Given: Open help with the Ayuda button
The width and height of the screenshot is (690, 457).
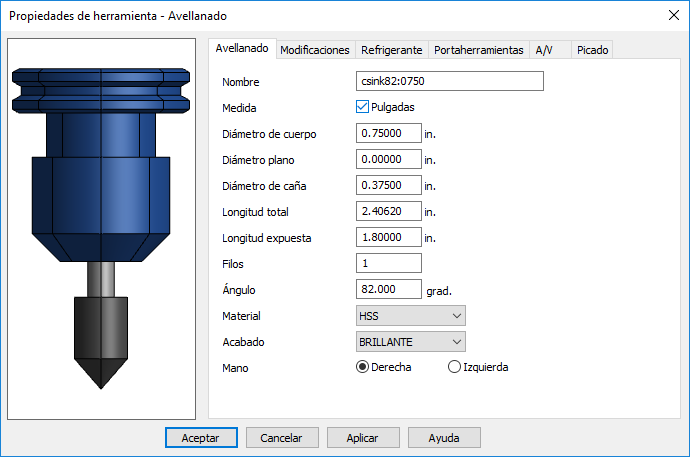Looking at the screenshot, I should tap(444, 438).
